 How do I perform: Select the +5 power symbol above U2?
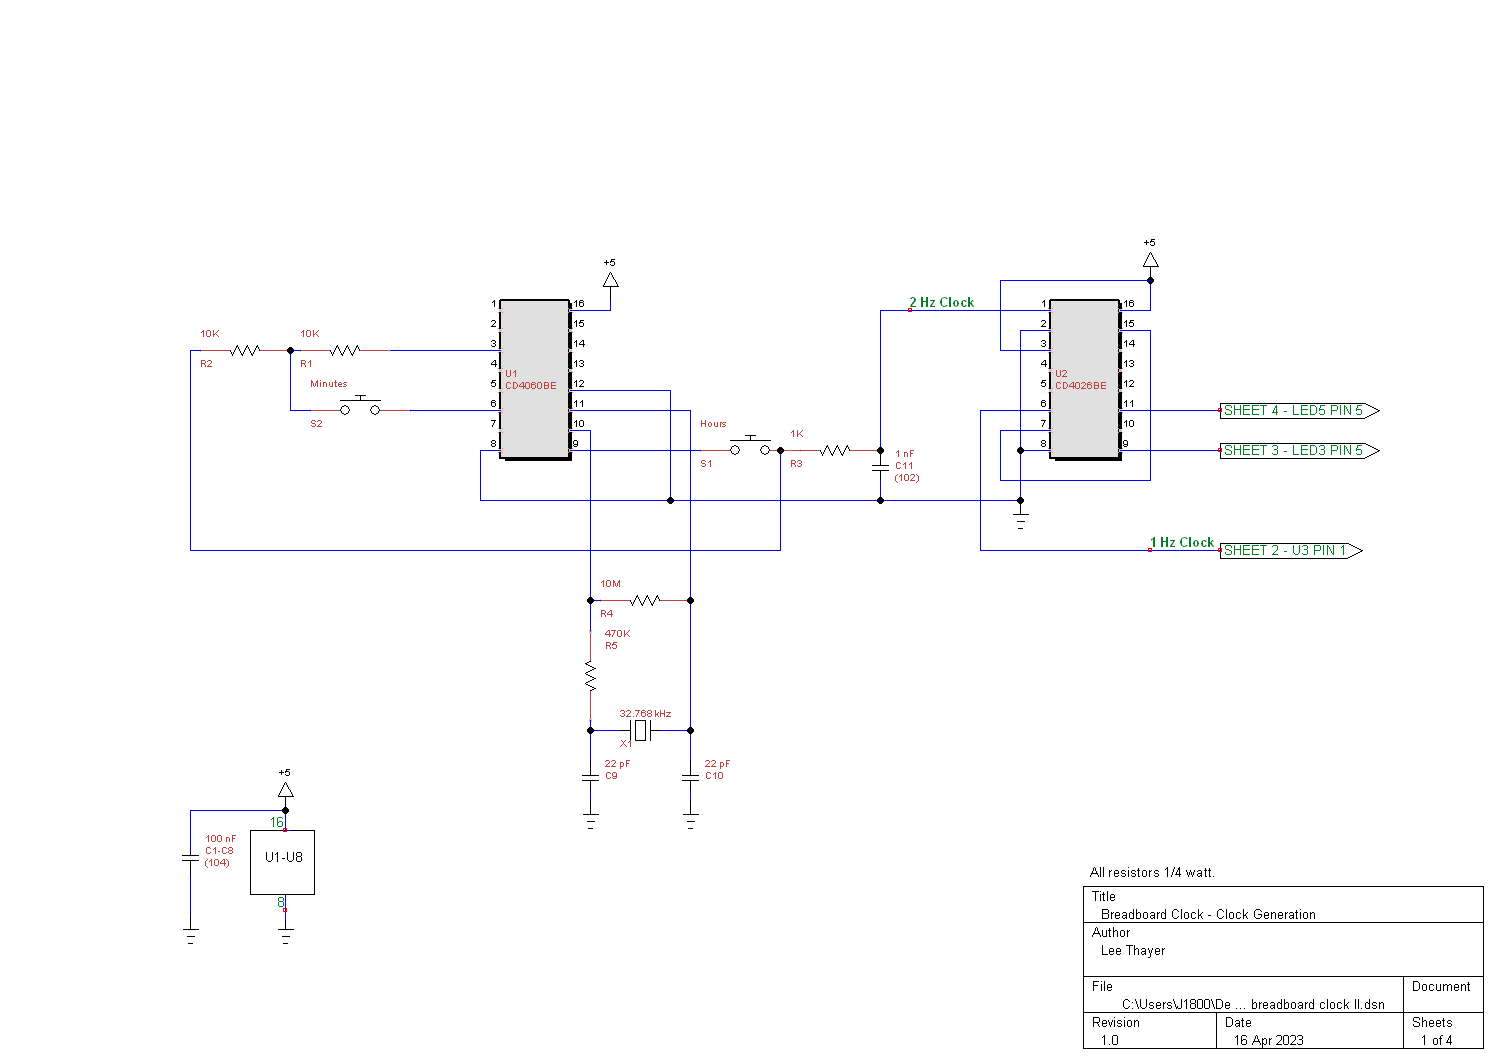click(1150, 259)
